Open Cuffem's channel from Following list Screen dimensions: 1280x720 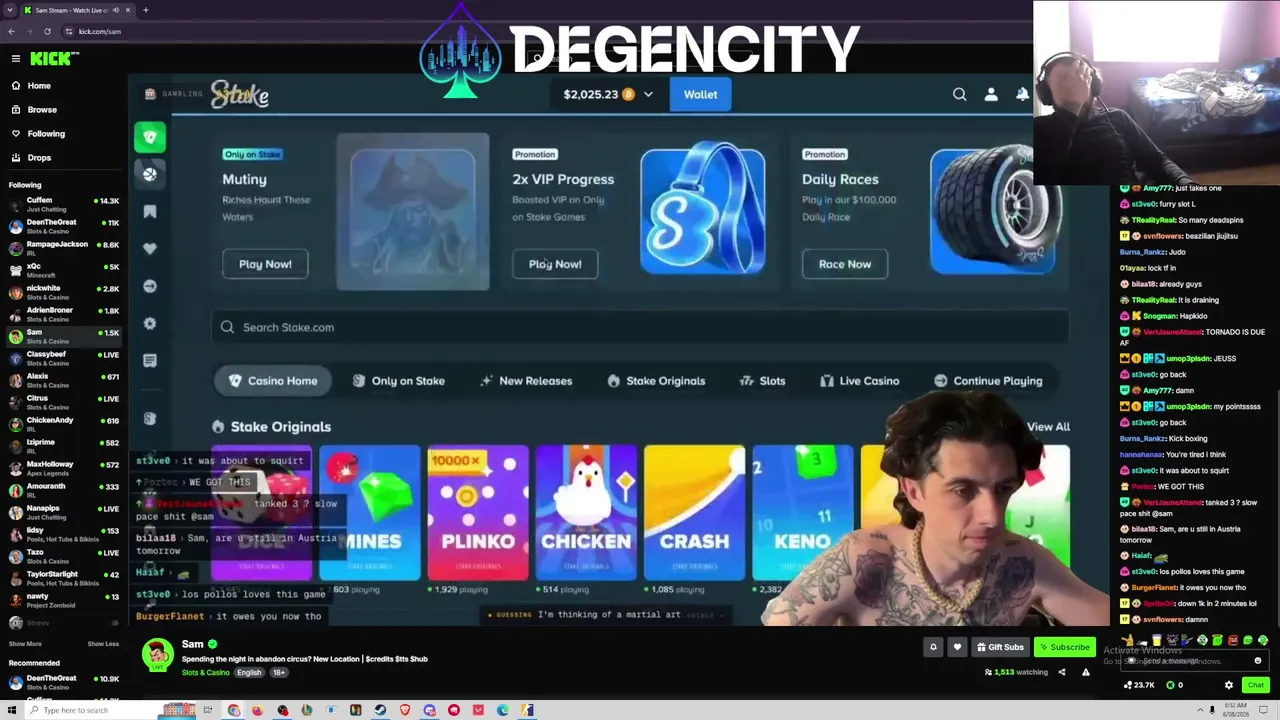(62, 204)
